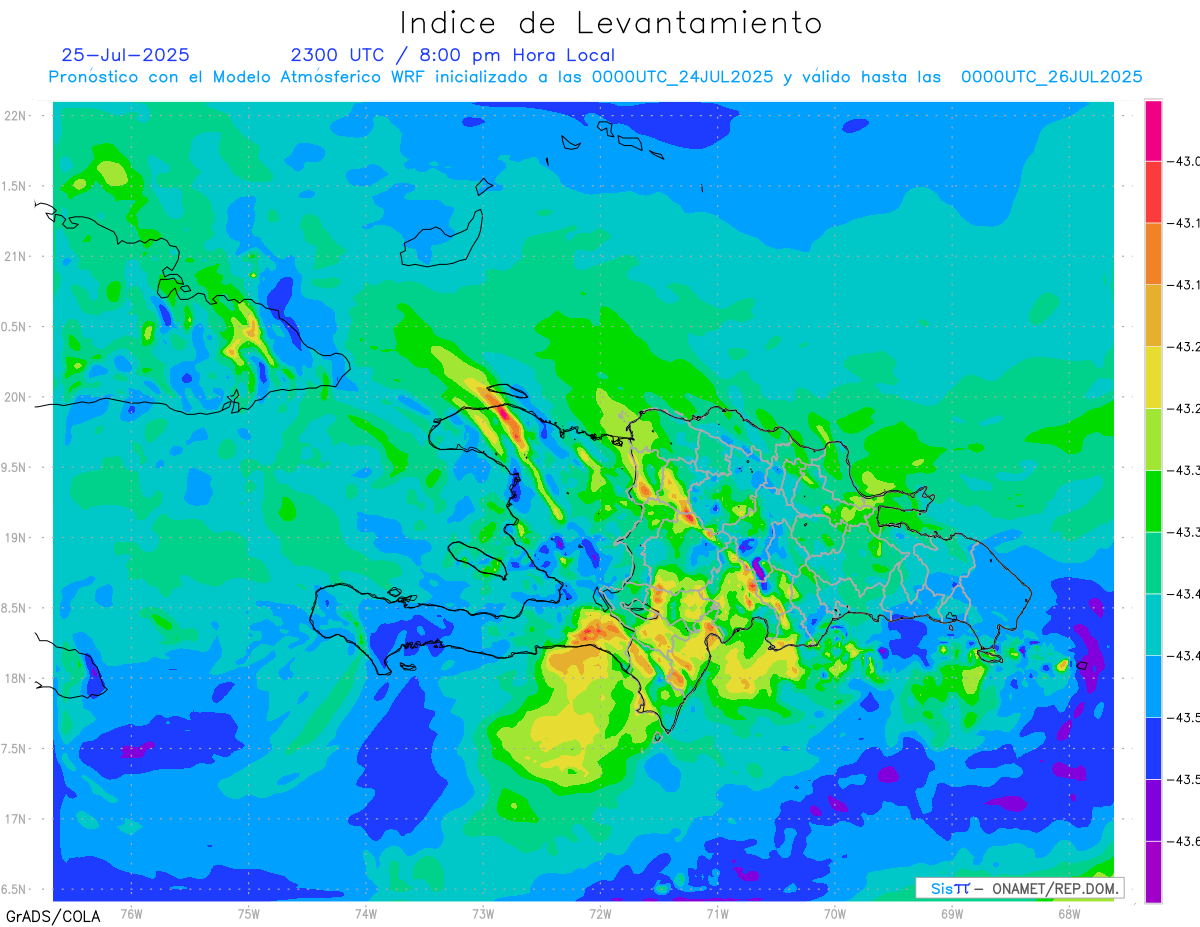Viewport: 1200px width, 927px height.
Task: Click the 'SisTT – ONAMET/REP.DOM.' credit box
Action: click(x=1020, y=888)
